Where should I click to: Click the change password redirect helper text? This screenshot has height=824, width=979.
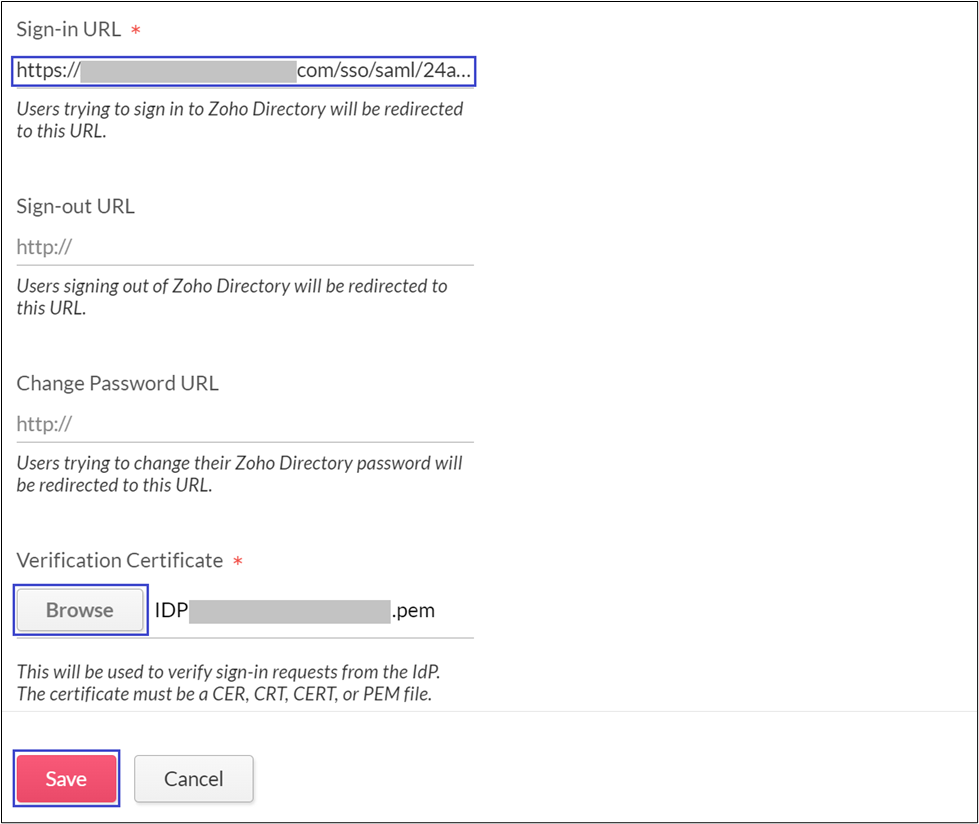pos(239,474)
